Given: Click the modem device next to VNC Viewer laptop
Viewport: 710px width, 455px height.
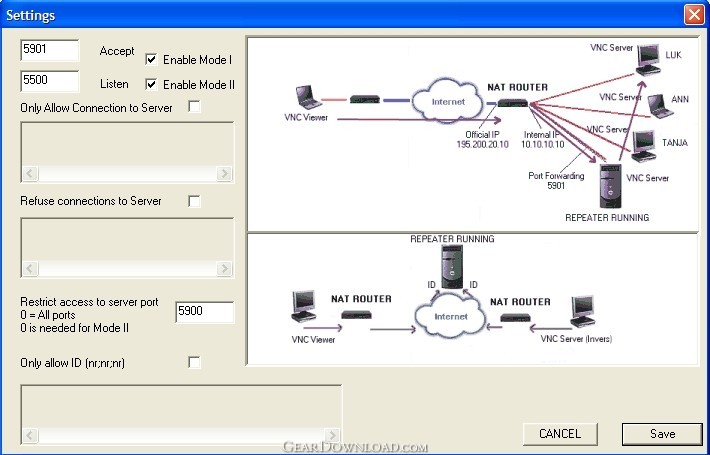Looking at the screenshot, I should [365, 99].
